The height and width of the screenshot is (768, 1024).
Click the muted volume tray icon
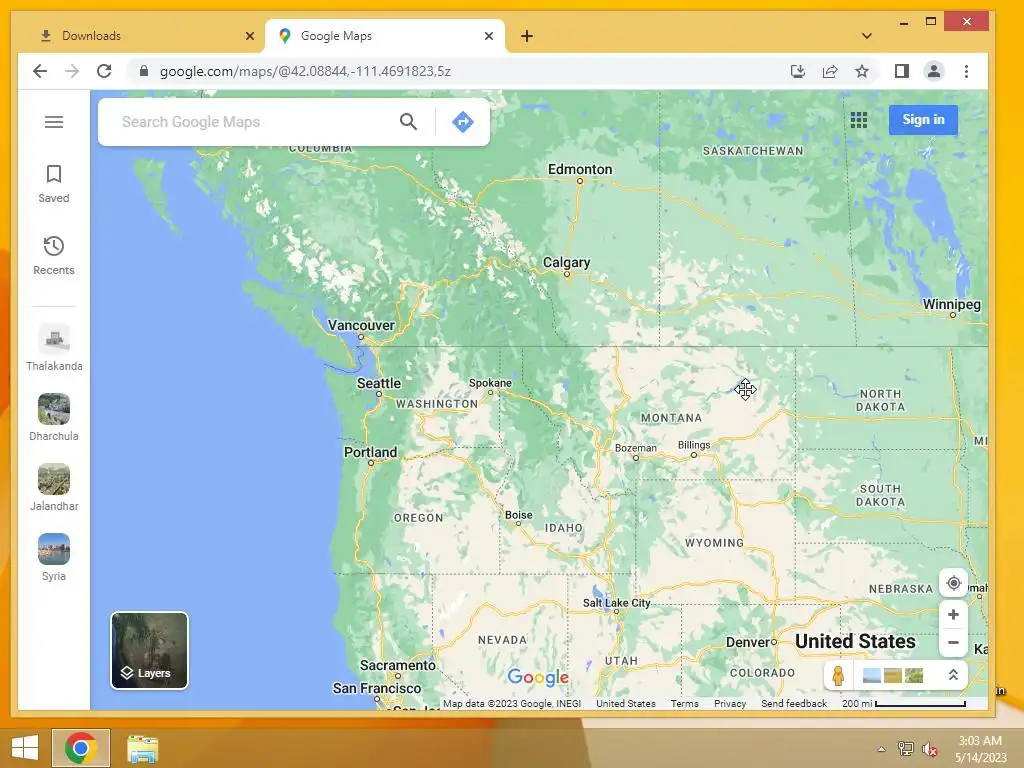[929, 749]
